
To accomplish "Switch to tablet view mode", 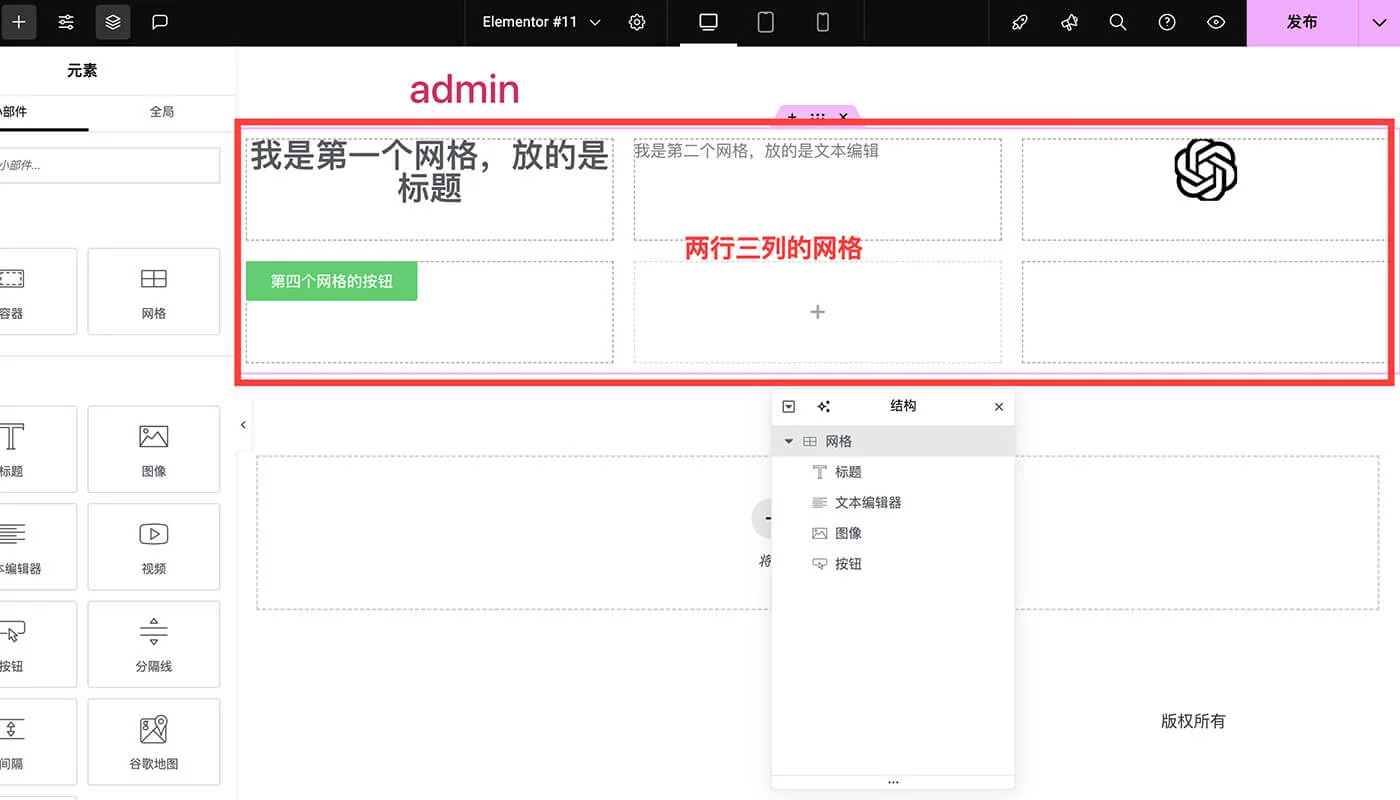I will coord(765,22).
